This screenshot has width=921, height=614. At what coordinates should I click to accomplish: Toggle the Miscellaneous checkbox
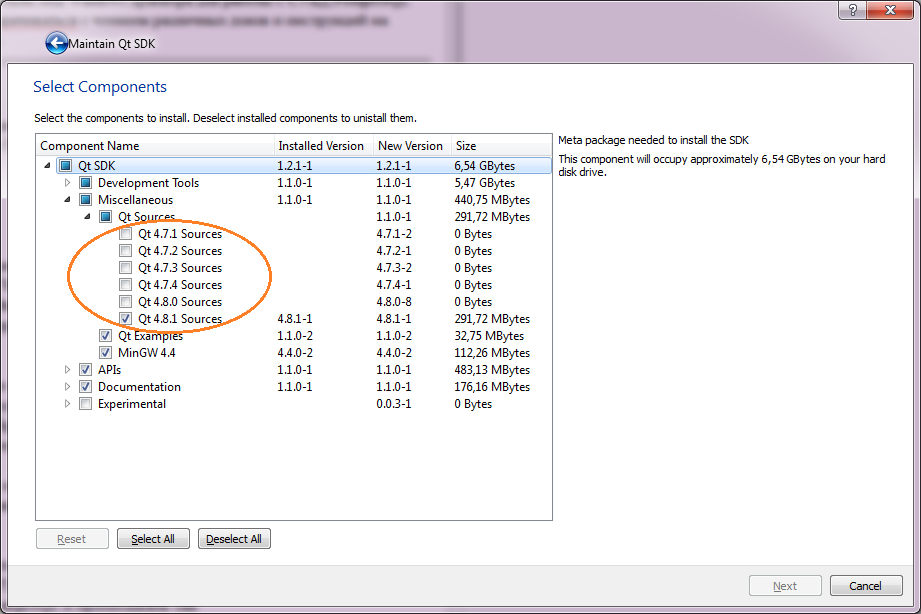pos(86,200)
